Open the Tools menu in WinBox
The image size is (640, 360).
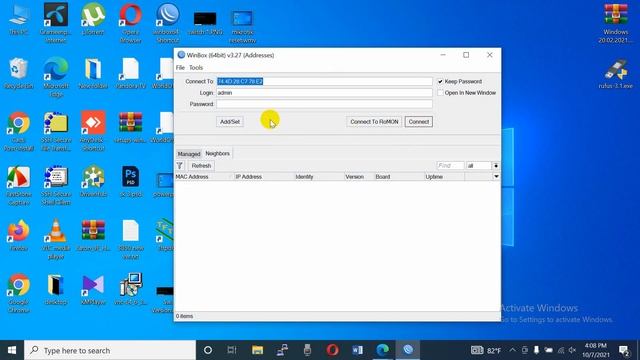coord(196,68)
